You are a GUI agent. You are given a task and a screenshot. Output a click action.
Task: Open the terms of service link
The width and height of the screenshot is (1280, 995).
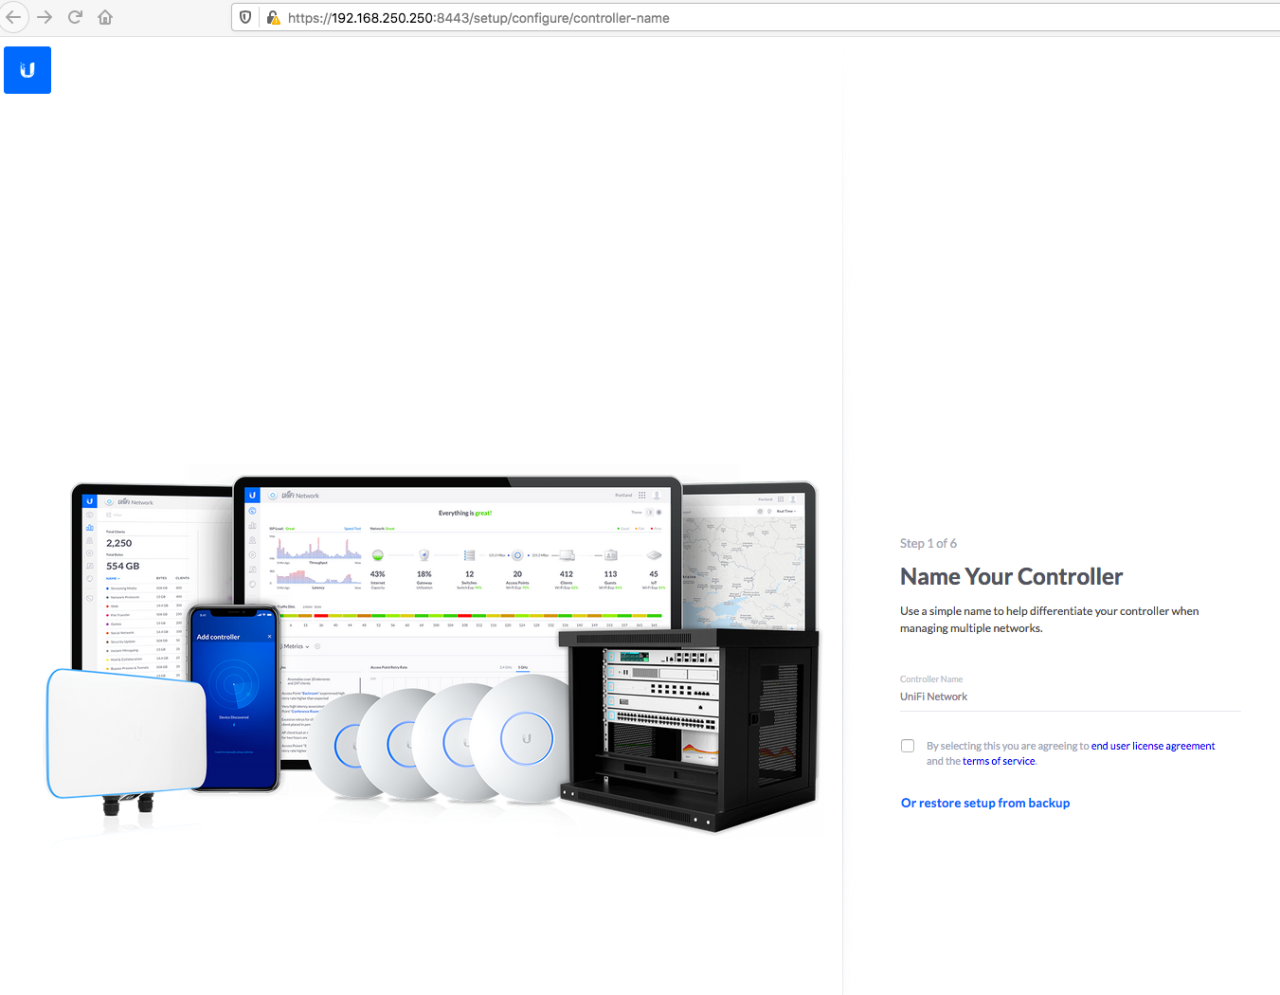(x=999, y=761)
